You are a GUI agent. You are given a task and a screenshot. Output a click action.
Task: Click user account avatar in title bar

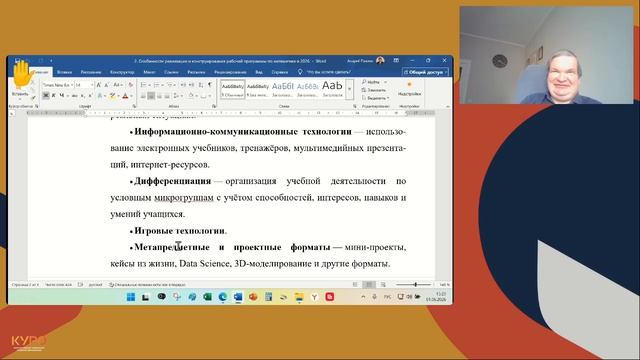pos(380,60)
